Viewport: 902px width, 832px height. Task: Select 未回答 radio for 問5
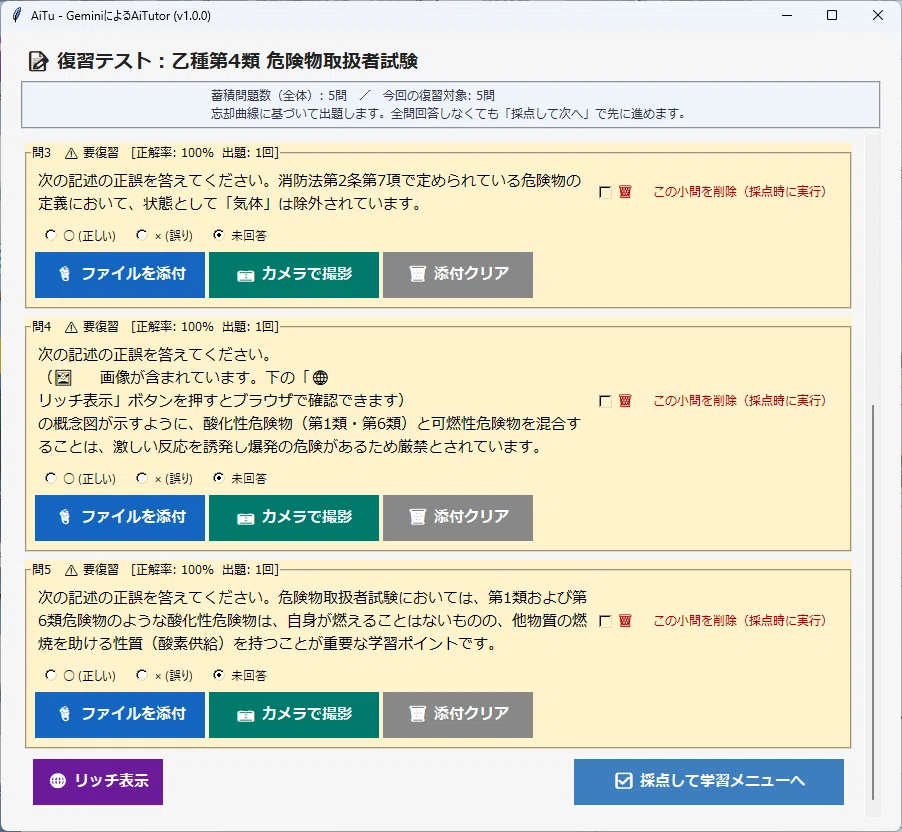(x=219, y=675)
